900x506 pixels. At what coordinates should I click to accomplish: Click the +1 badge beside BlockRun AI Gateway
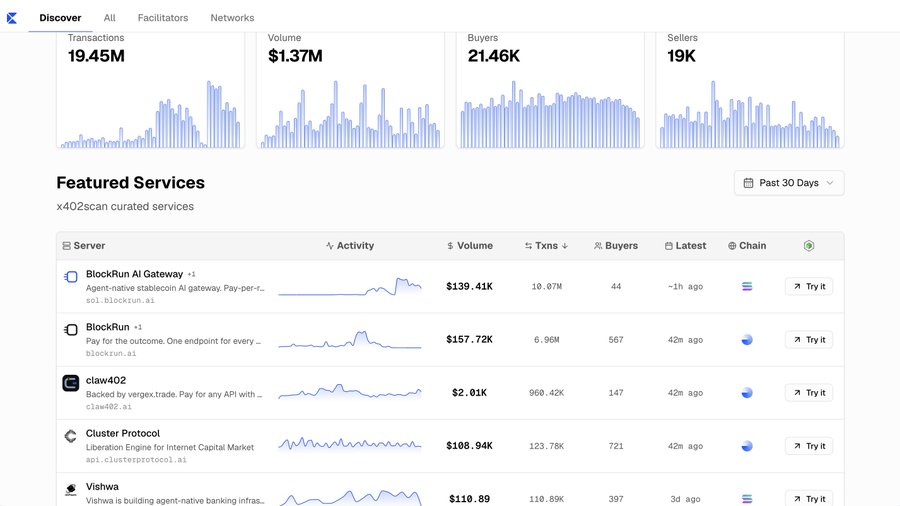coord(191,274)
